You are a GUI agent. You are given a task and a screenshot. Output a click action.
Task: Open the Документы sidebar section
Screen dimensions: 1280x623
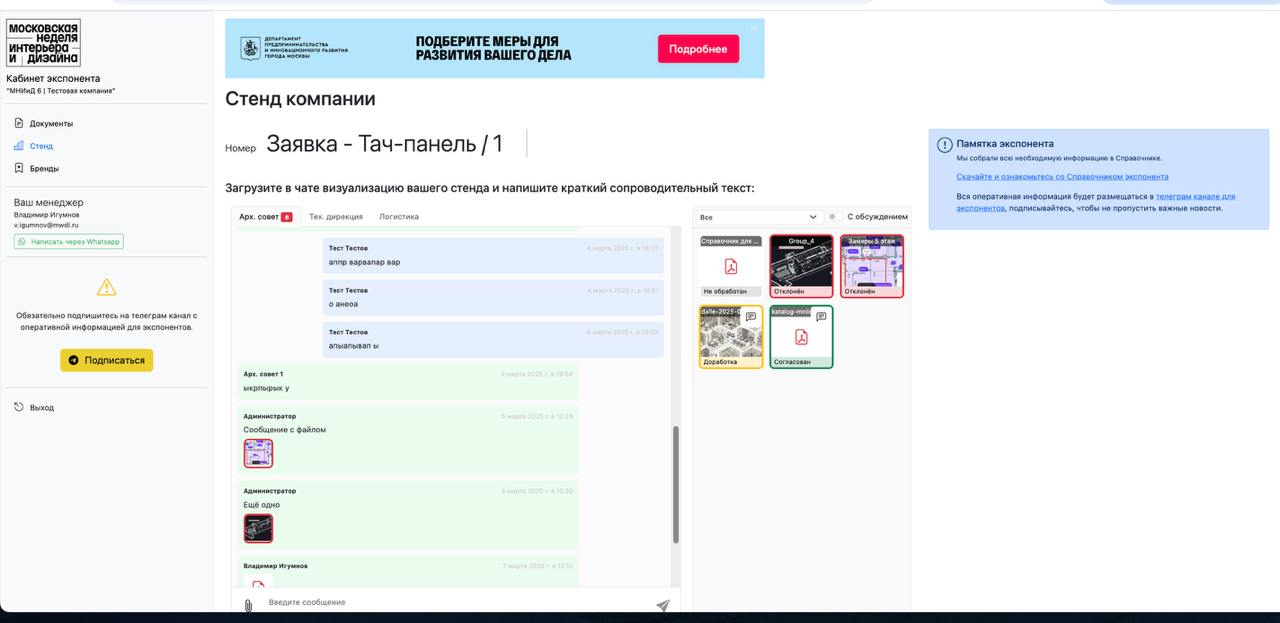pos(50,124)
